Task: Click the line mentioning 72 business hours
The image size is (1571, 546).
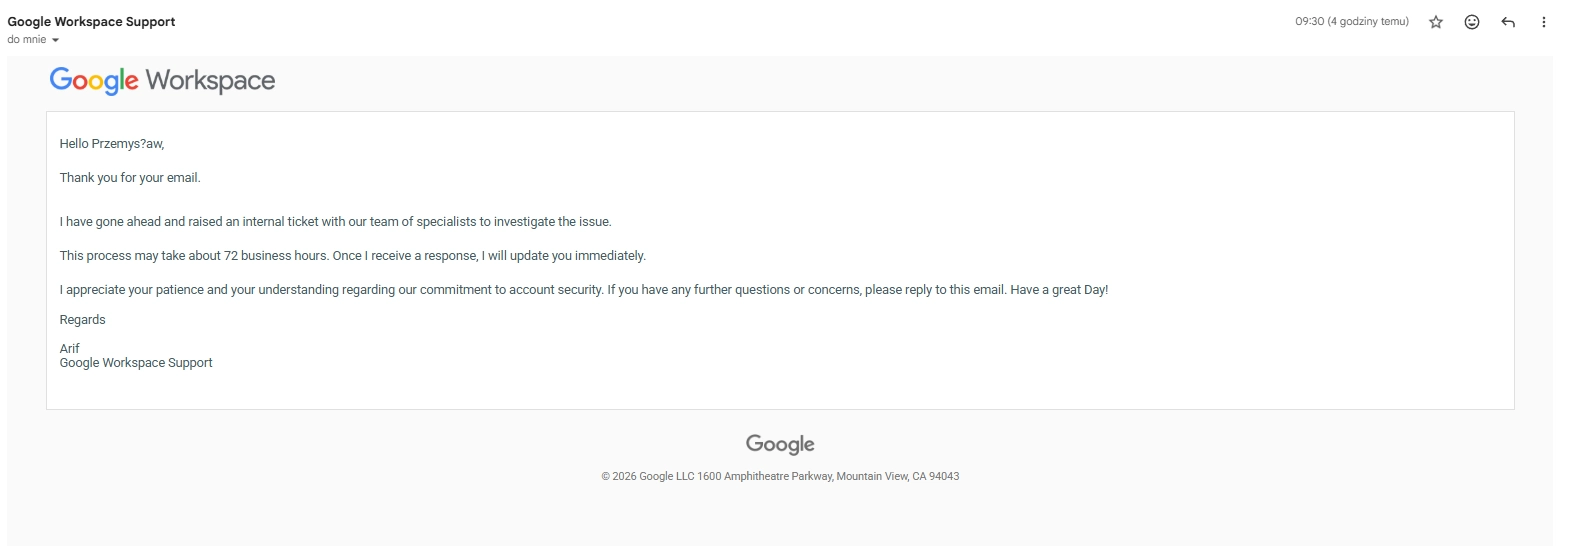Action: (352, 256)
